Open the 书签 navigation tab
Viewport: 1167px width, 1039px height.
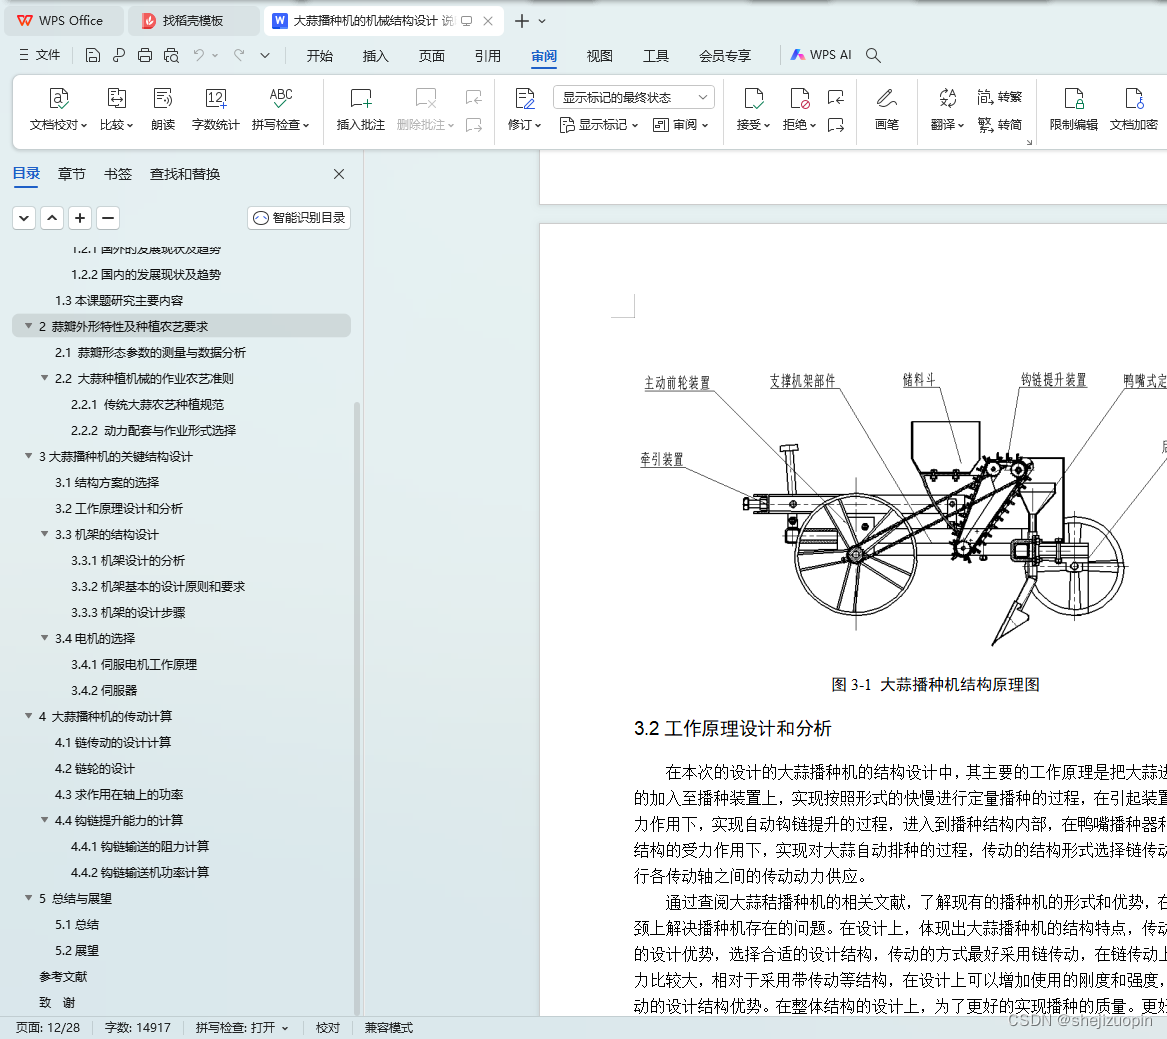coord(118,174)
